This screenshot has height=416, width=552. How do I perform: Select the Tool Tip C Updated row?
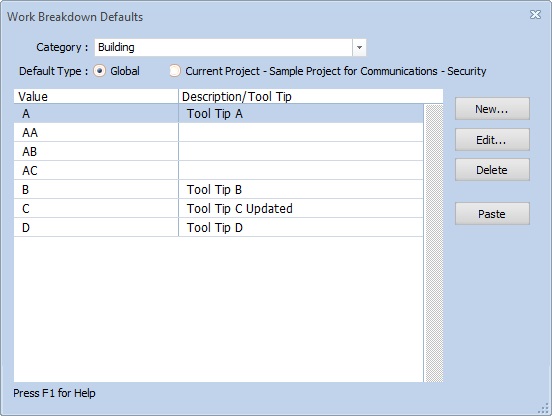[x=218, y=209]
